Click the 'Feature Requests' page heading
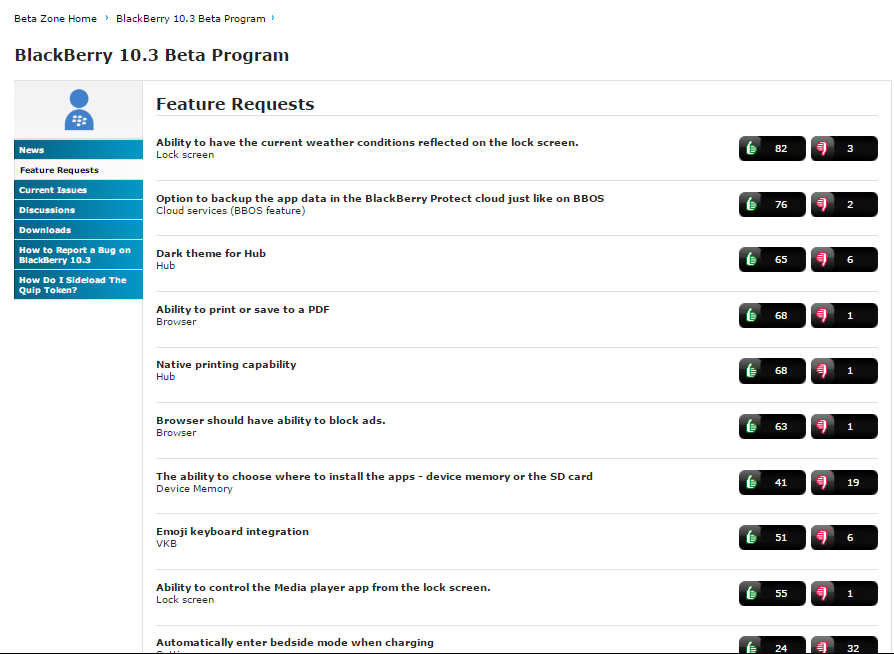This screenshot has width=894, height=654. tap(235, 104)
